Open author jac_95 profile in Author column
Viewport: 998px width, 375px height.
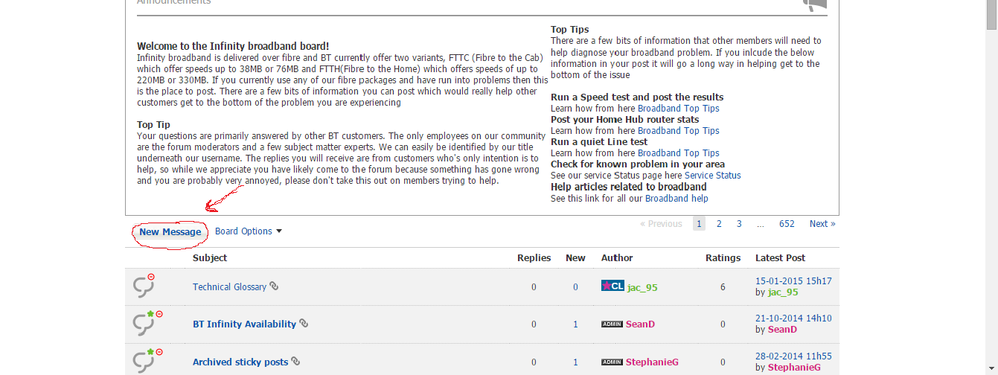pyautogui.click(x=642, y=288)
